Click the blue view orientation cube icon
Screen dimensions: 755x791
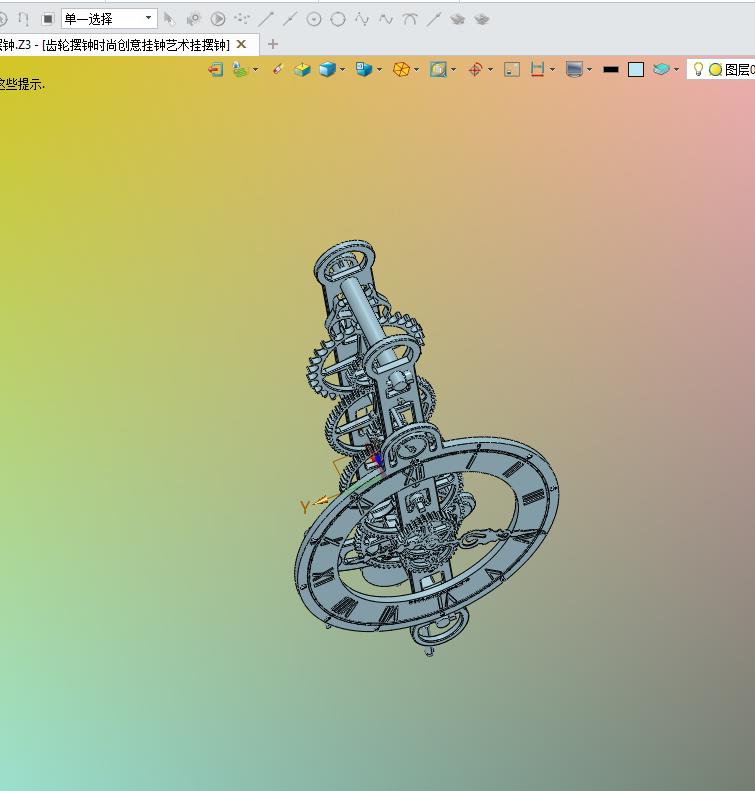pyautogui.click(x=364, y=69)
